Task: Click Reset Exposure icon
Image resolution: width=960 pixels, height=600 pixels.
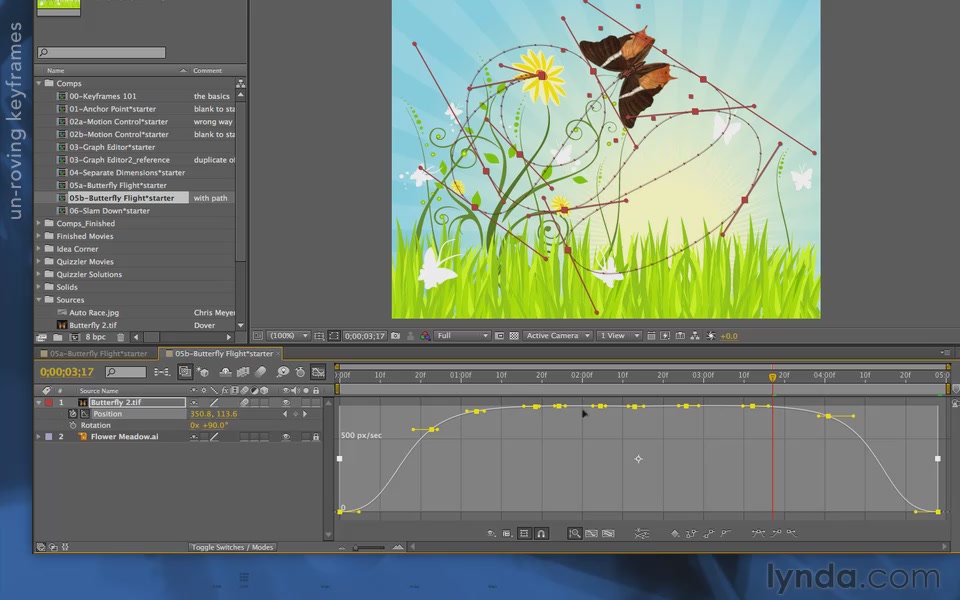Action: coord(711,336)
